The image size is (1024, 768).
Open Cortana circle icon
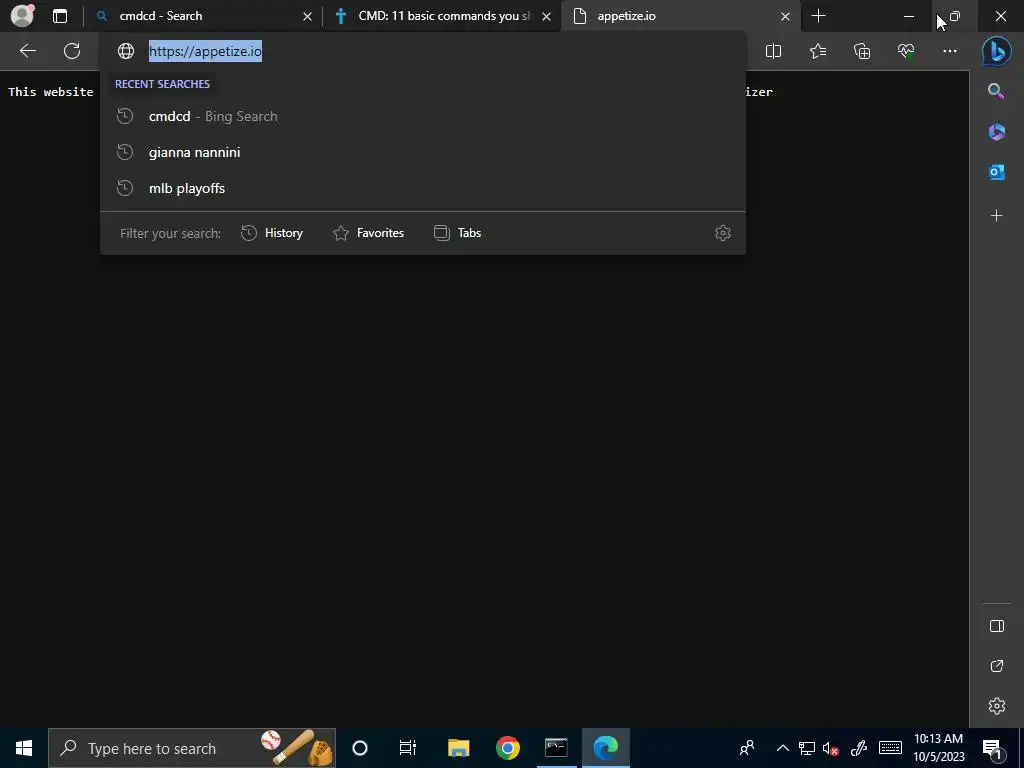click(360, 748)
